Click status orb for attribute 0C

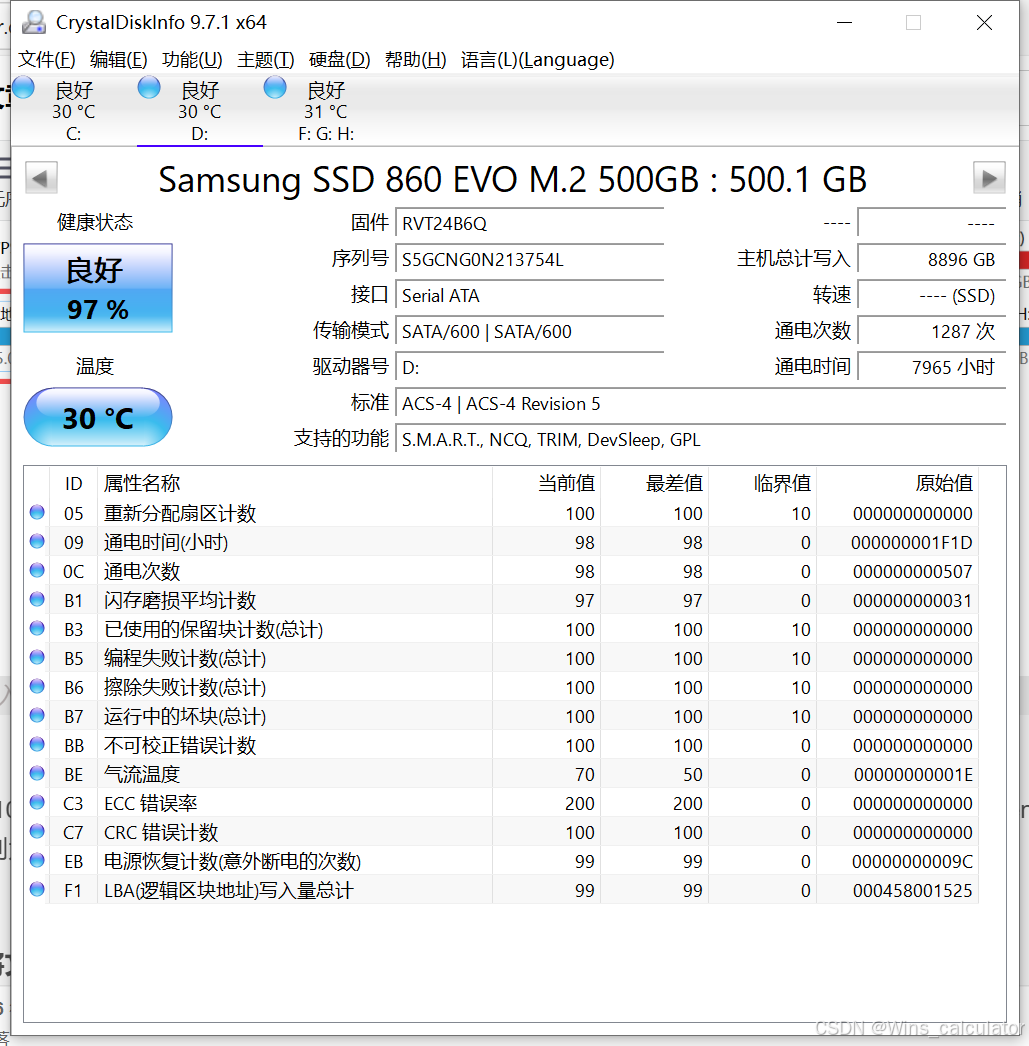(x=37, y=570)
